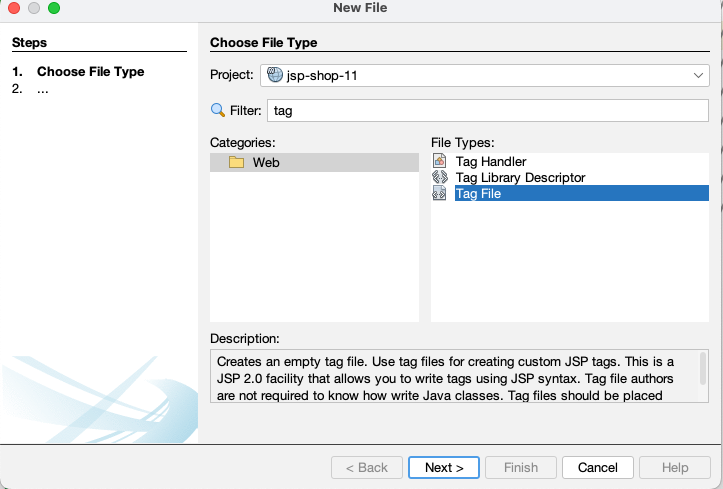Select the Tag Library Descriptor label

520,177
